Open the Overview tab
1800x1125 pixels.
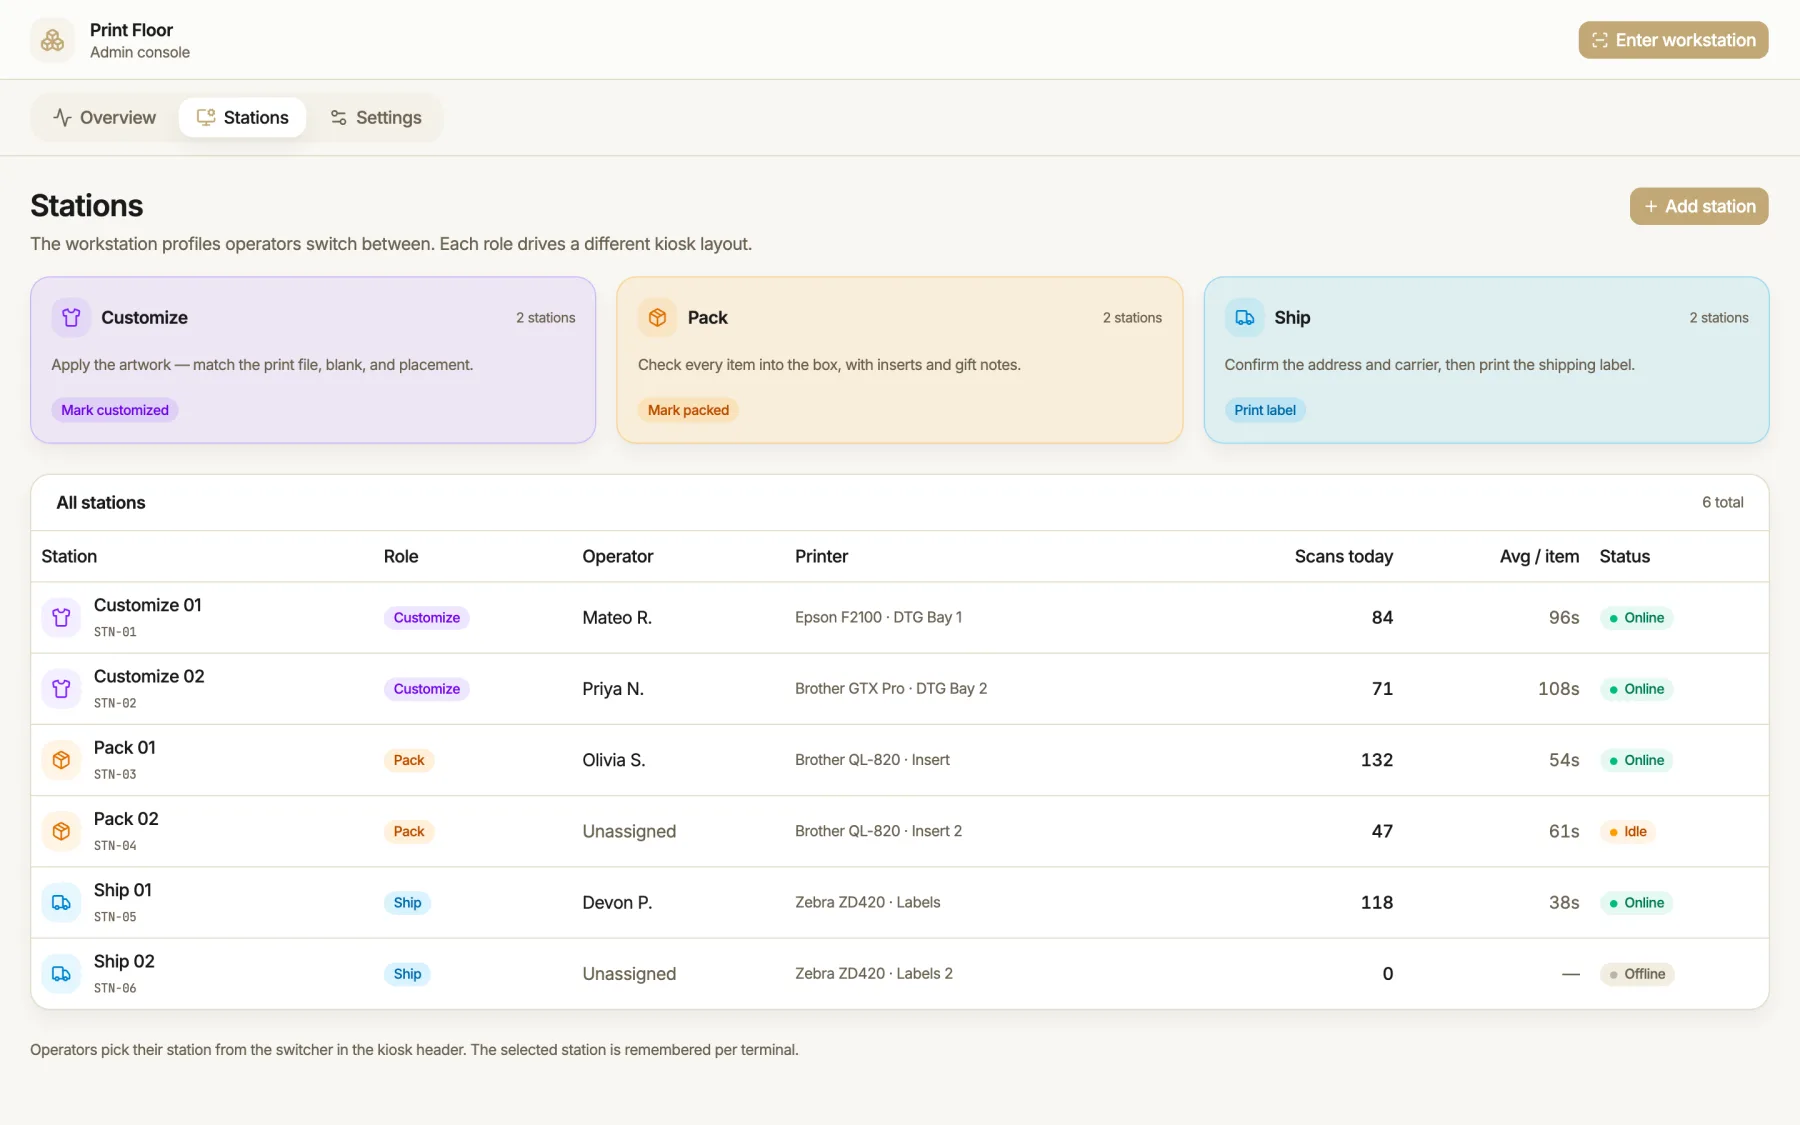click(104, 117)
